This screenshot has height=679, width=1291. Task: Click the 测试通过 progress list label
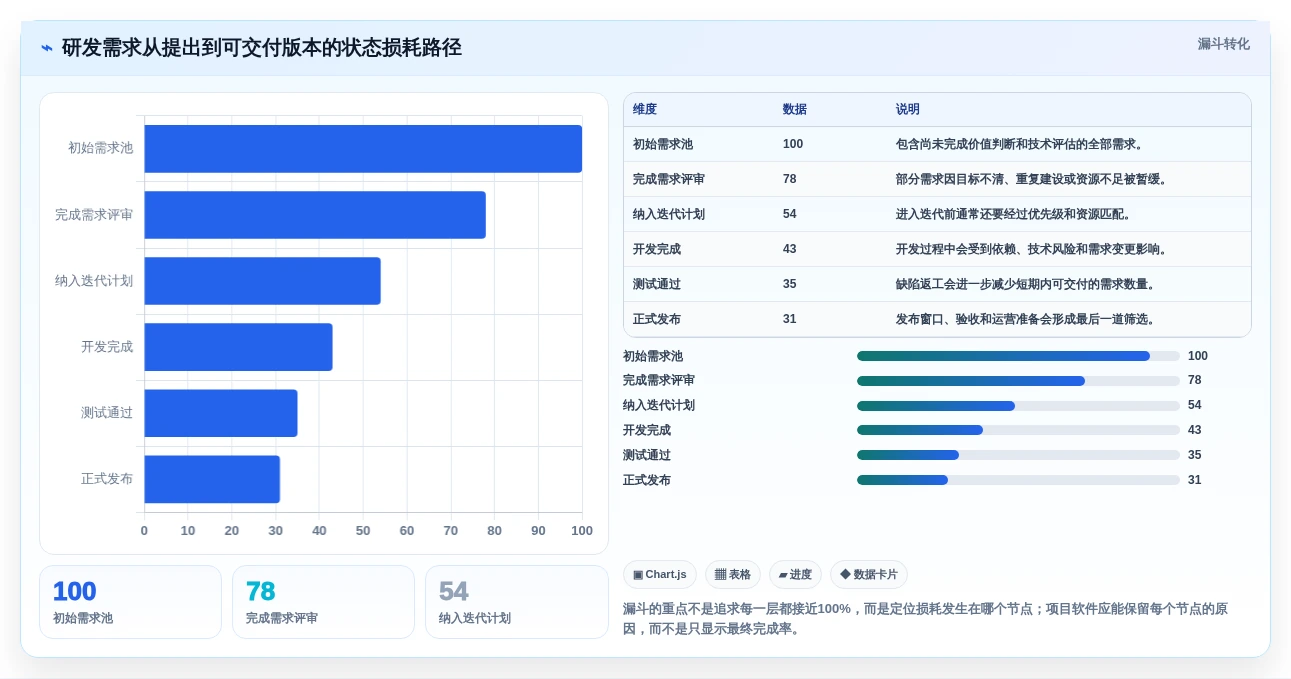tap(647, 455)
